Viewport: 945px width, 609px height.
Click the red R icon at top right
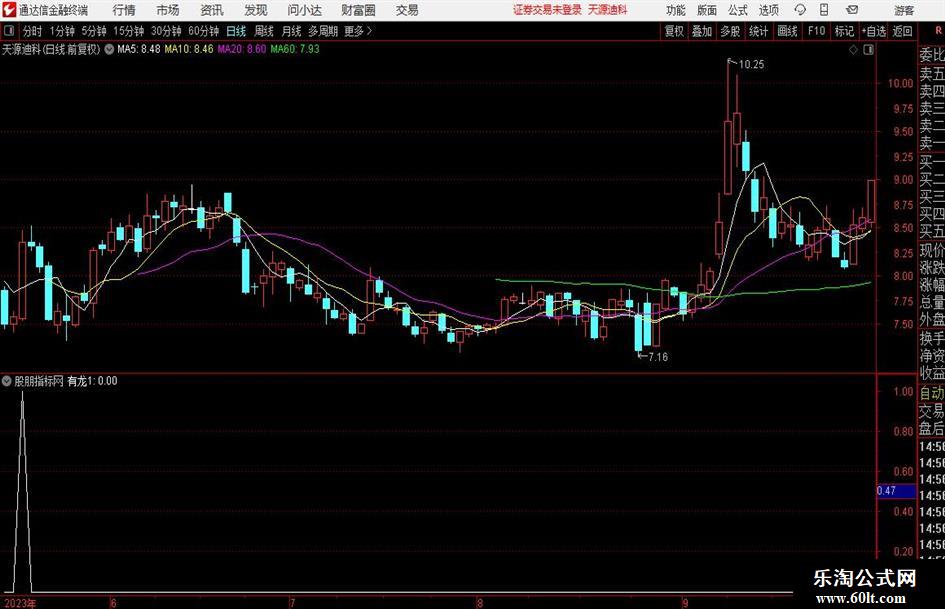click(937, 31)
